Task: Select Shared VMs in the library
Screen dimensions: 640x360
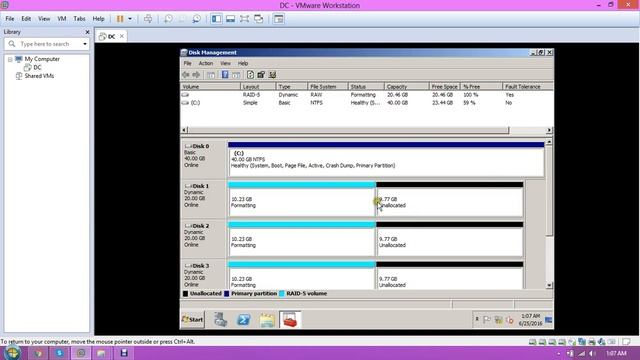Action: (39, 76)
